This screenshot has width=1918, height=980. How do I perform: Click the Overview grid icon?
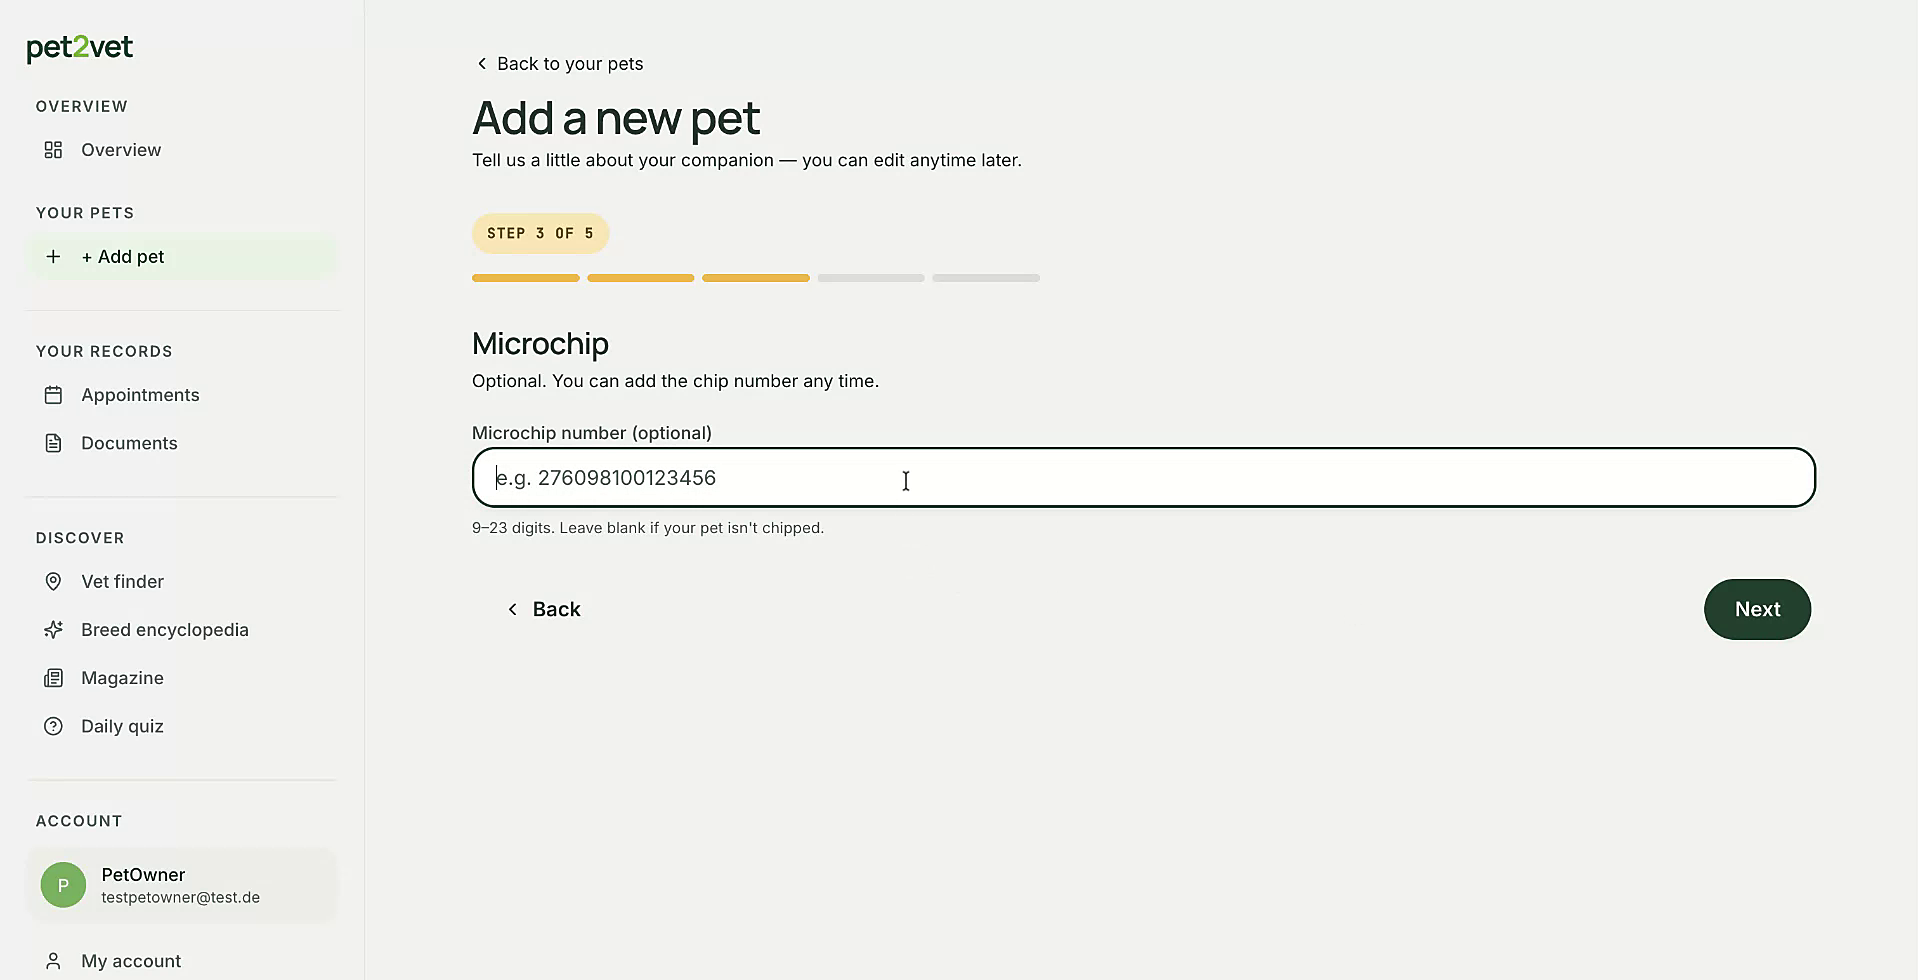(x=53, y=150)
